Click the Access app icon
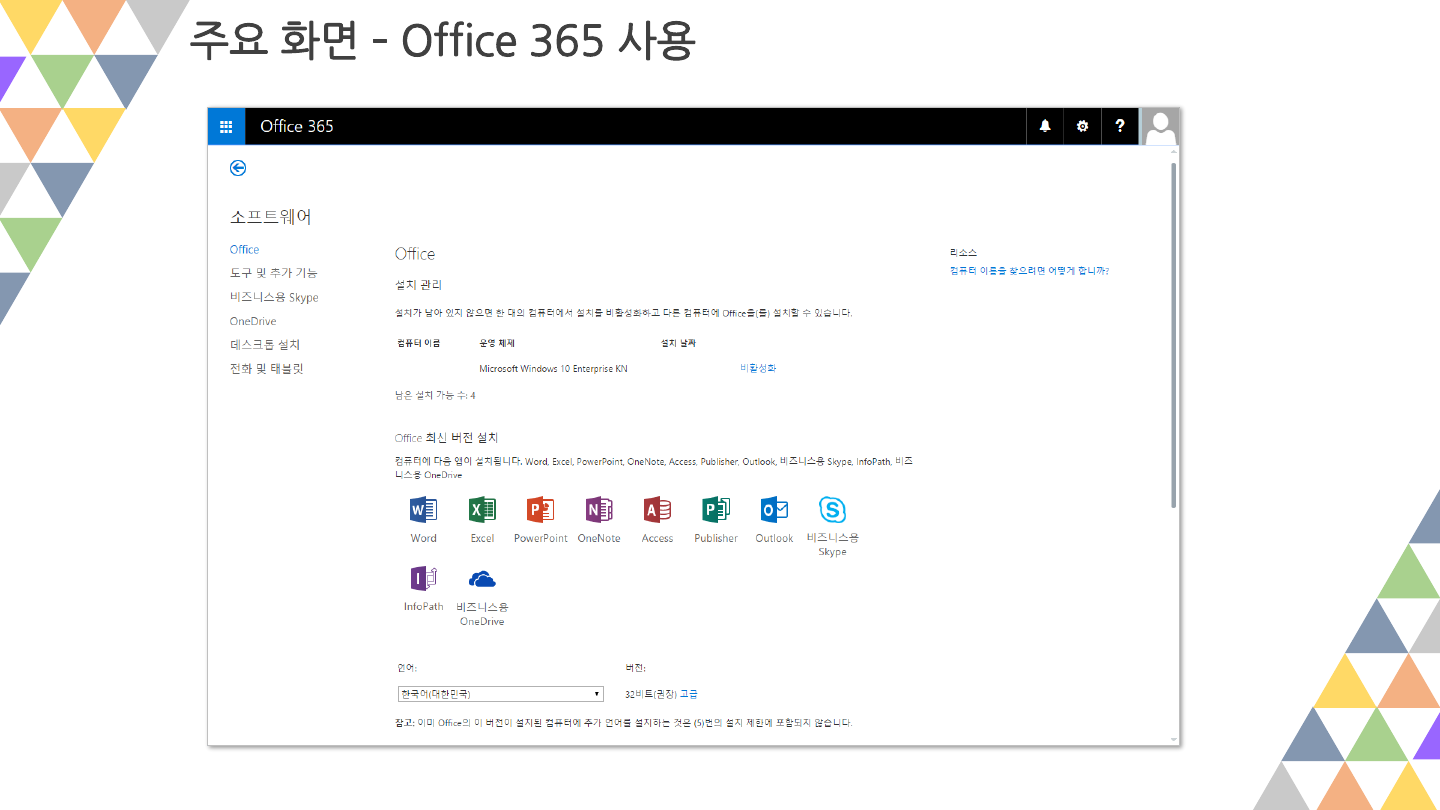The image size is (1440, 810). point(657,510)
